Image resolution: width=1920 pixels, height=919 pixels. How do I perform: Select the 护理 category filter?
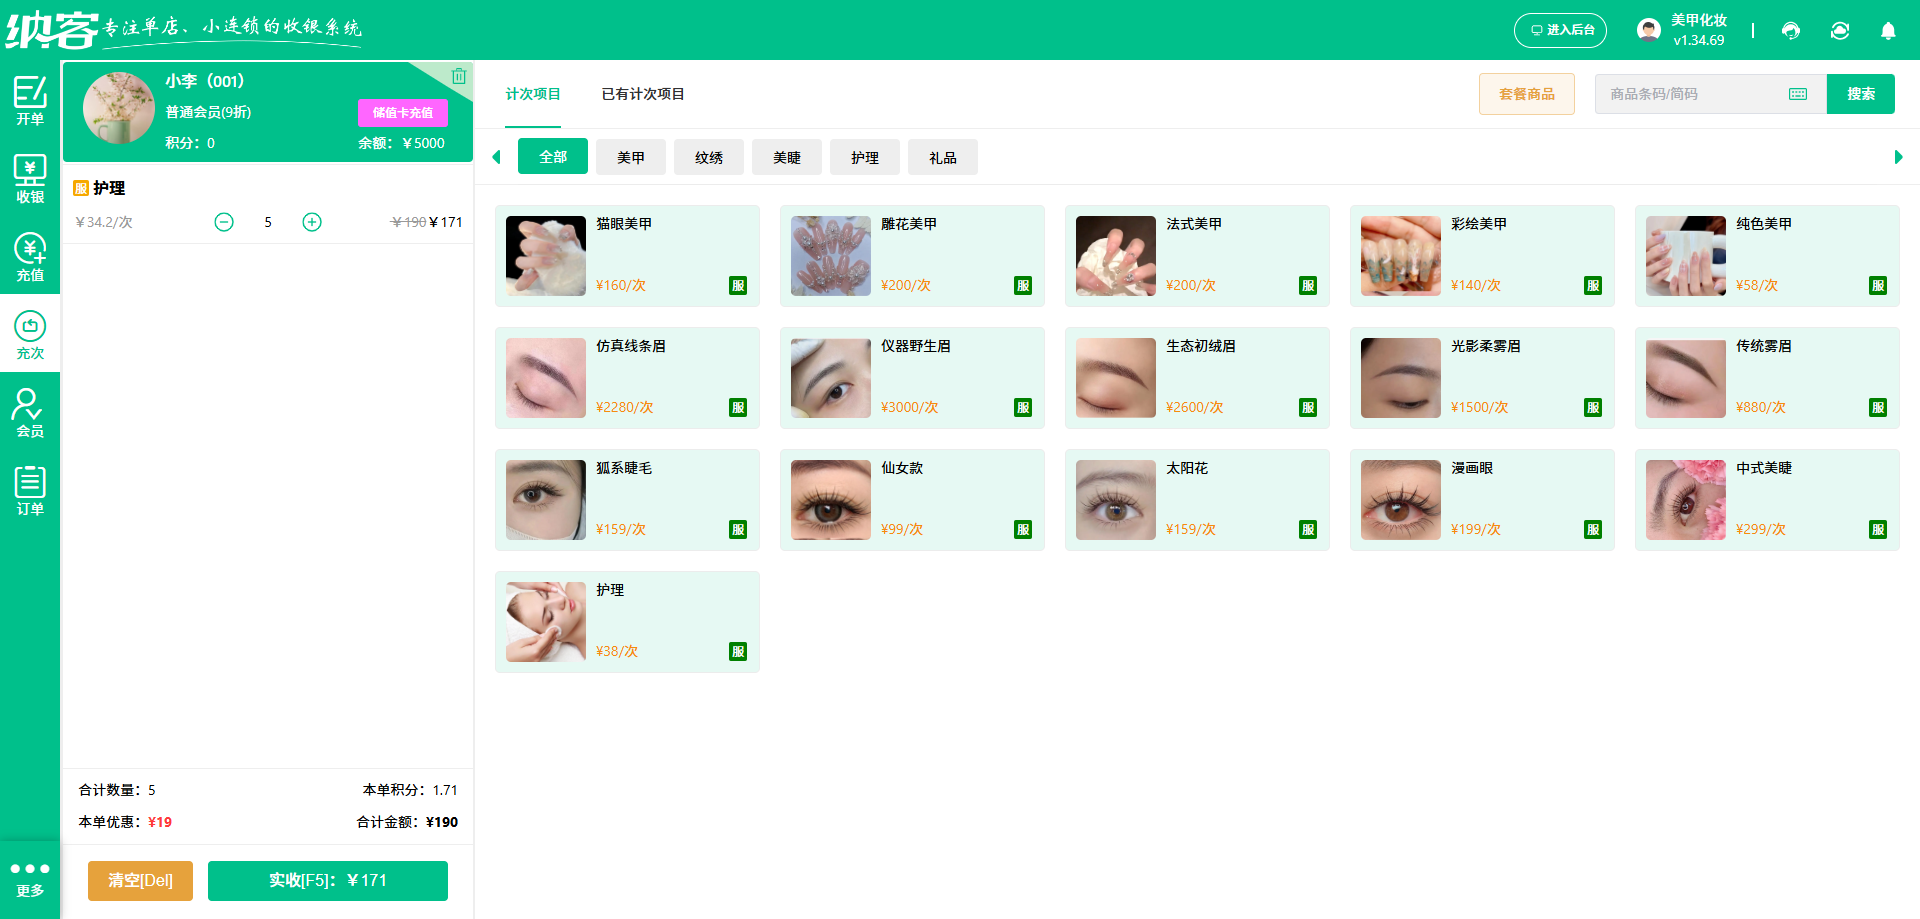pyautogui.click(x=865, y=157)
